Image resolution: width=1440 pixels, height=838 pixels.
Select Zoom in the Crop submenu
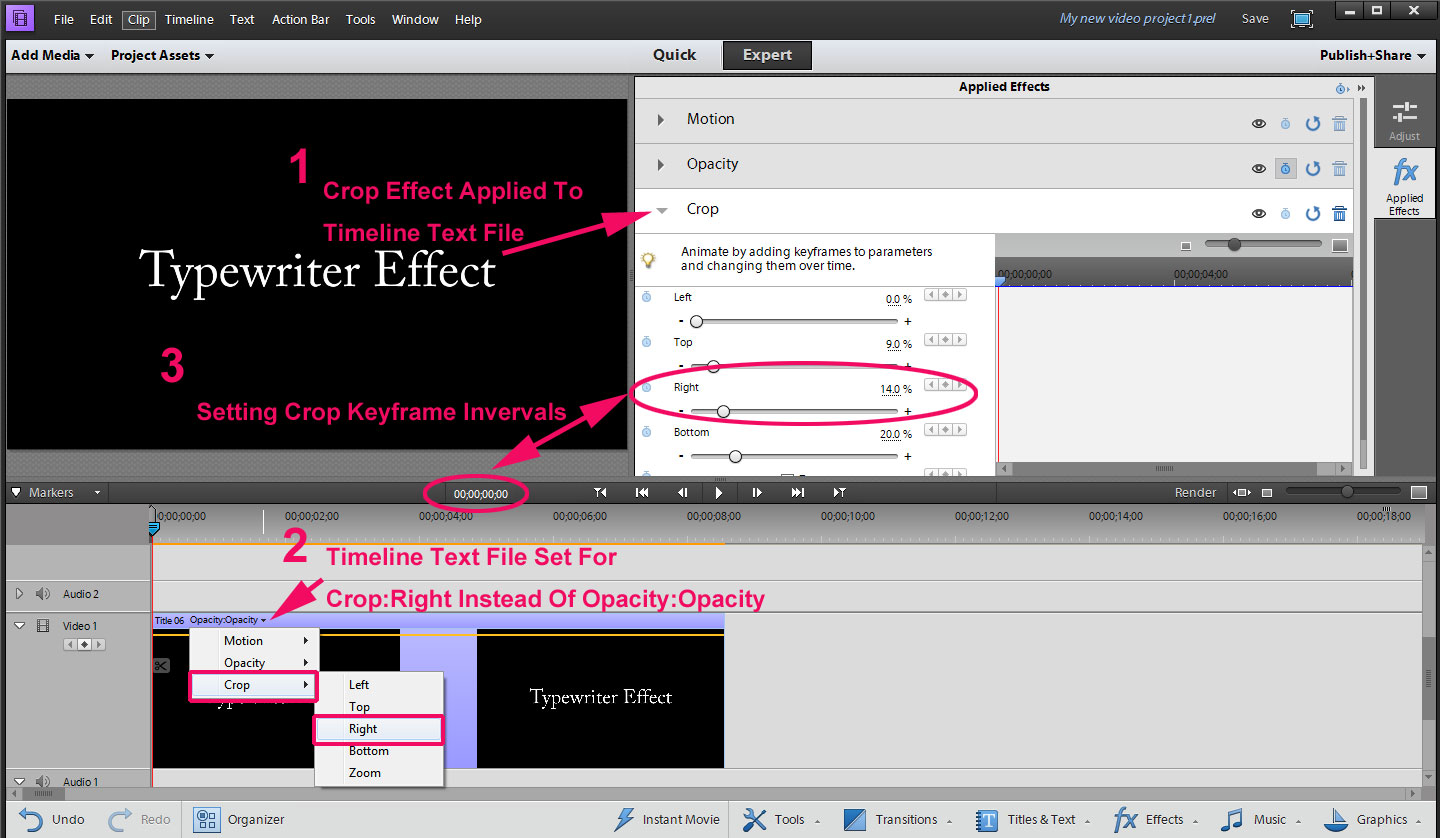(x=378, y=773)
